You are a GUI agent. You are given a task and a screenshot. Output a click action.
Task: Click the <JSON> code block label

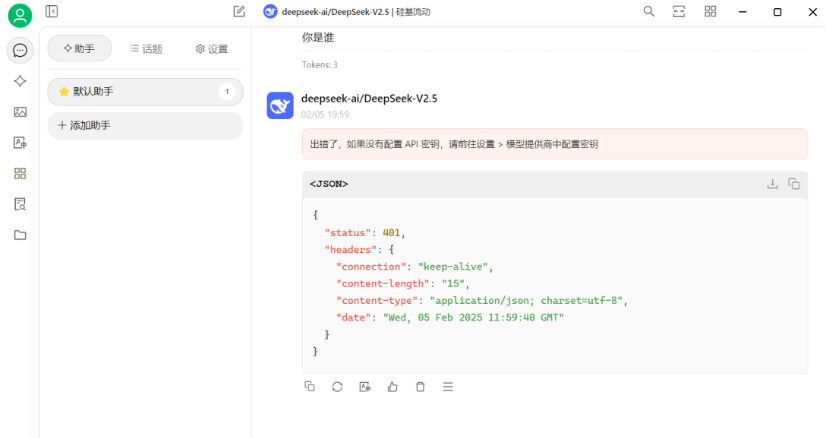click(x=329, y=184)
